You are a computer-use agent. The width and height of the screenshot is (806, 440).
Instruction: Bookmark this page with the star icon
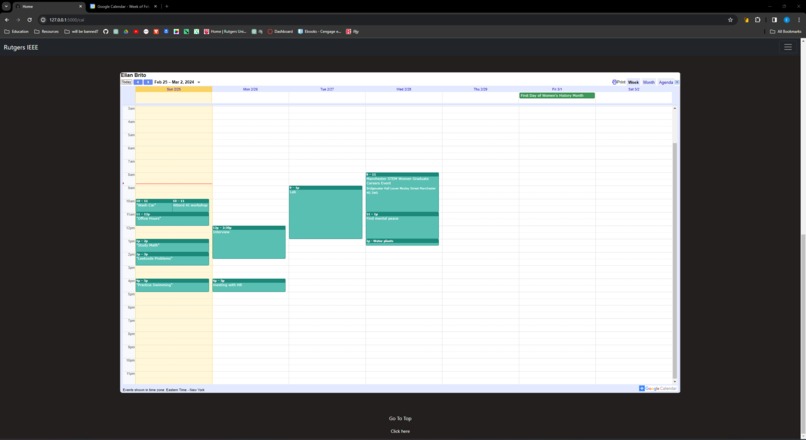click(x=730, y=20)
